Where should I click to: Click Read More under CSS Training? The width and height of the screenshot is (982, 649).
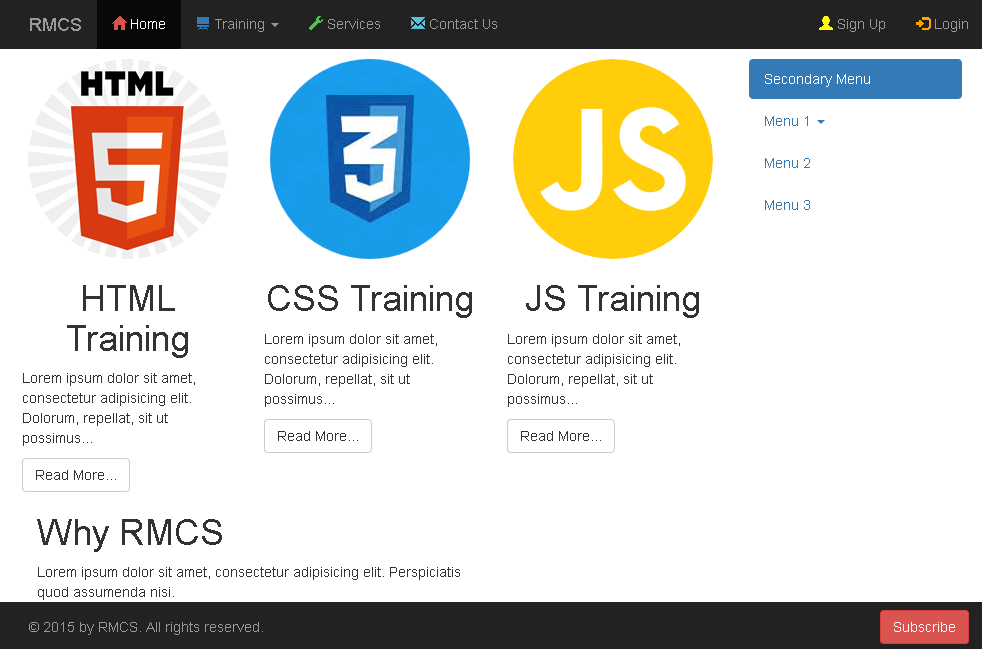coord(318,436)
